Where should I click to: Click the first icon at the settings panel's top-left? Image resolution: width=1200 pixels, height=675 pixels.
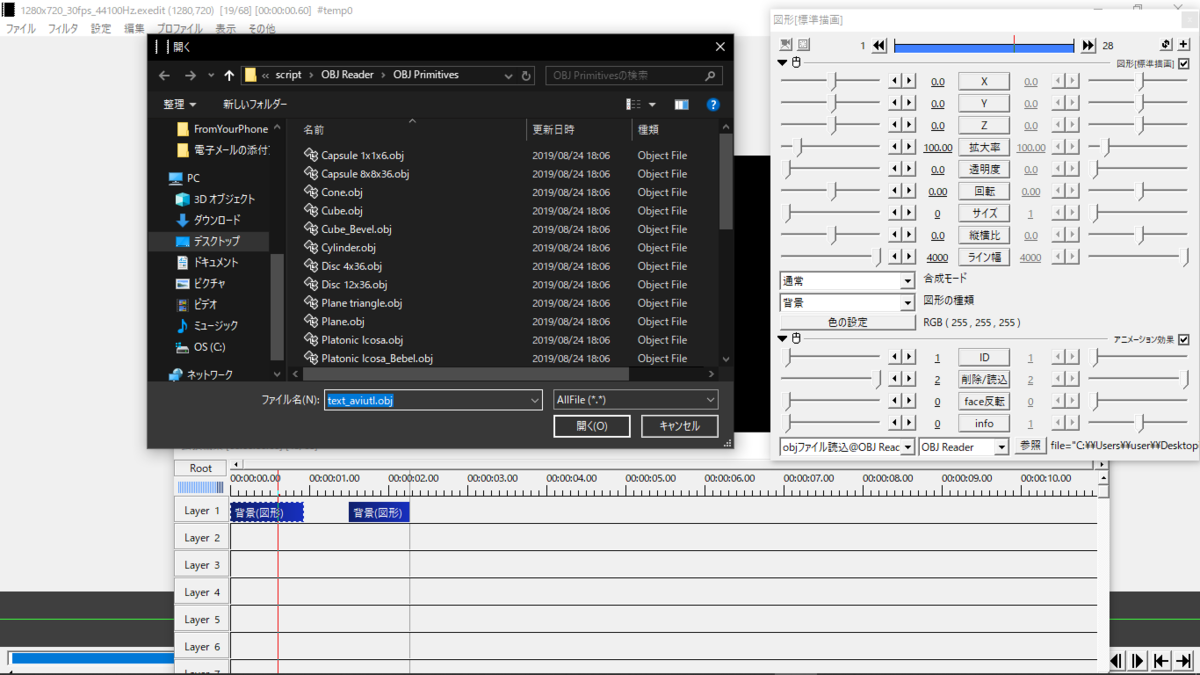pos(786,45)
